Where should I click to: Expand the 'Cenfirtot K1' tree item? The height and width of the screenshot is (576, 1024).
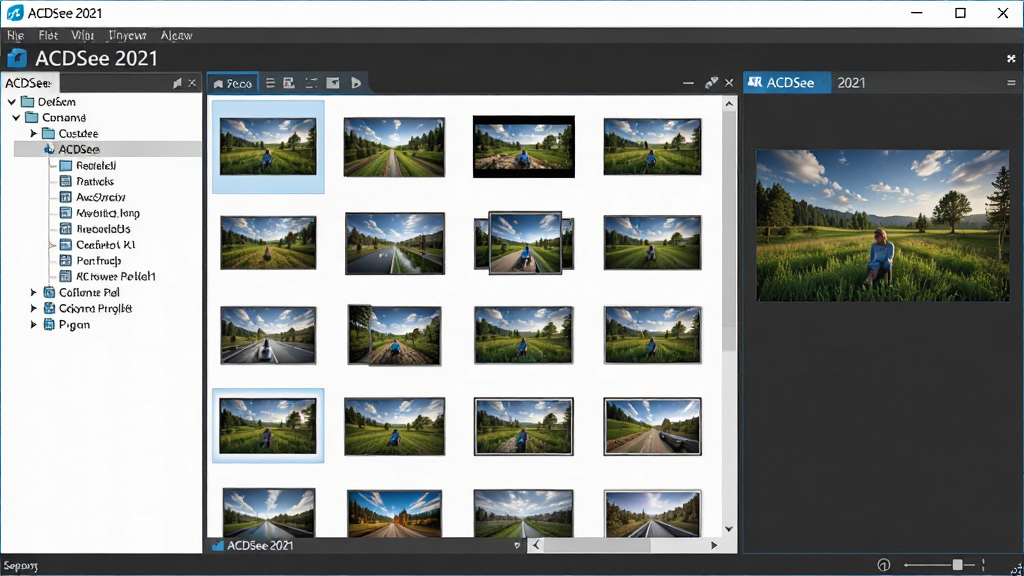click(x=52, y=245)
